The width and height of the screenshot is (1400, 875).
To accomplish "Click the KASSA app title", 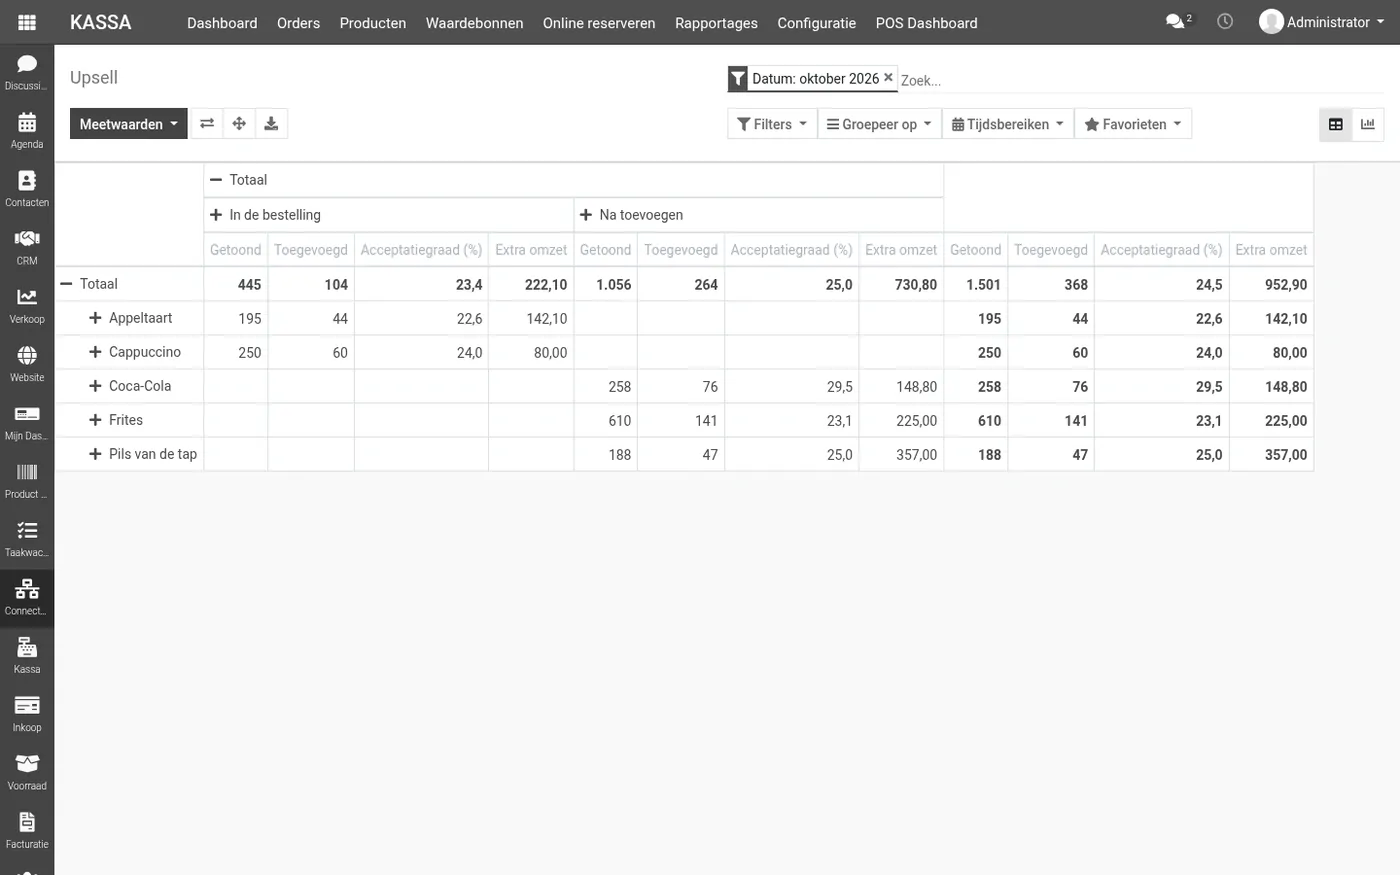I will [x=100, y=22].
